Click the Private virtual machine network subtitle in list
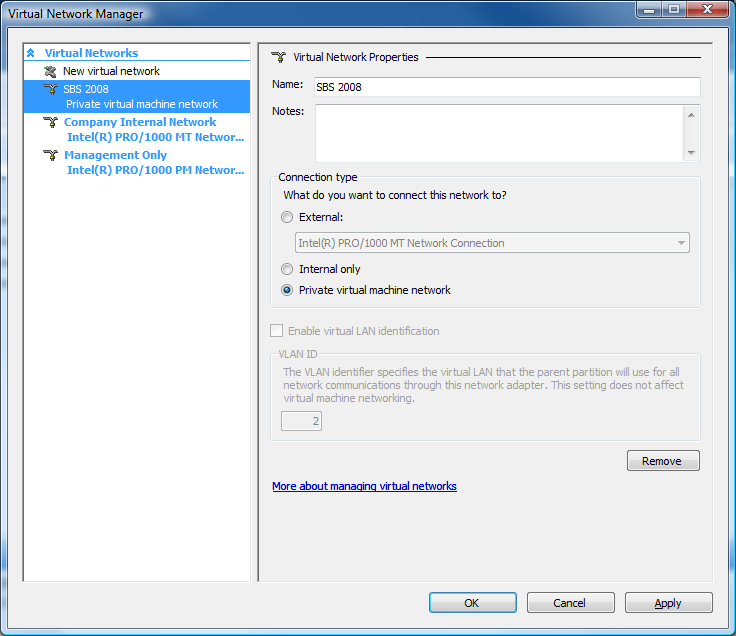Image resolution: width=736 pixels, height=636 pixels. 142,104
